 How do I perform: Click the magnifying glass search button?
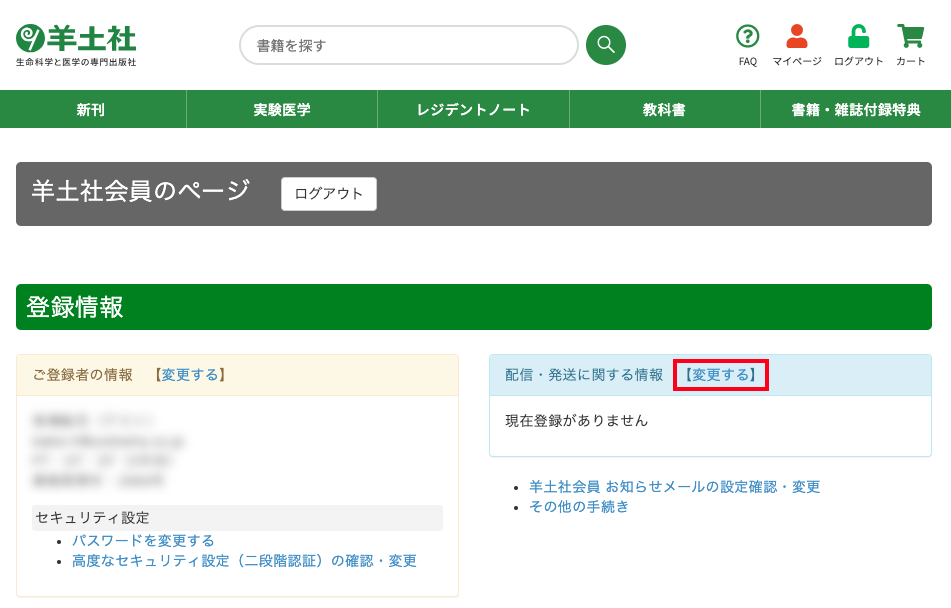(x=605, y=45)
